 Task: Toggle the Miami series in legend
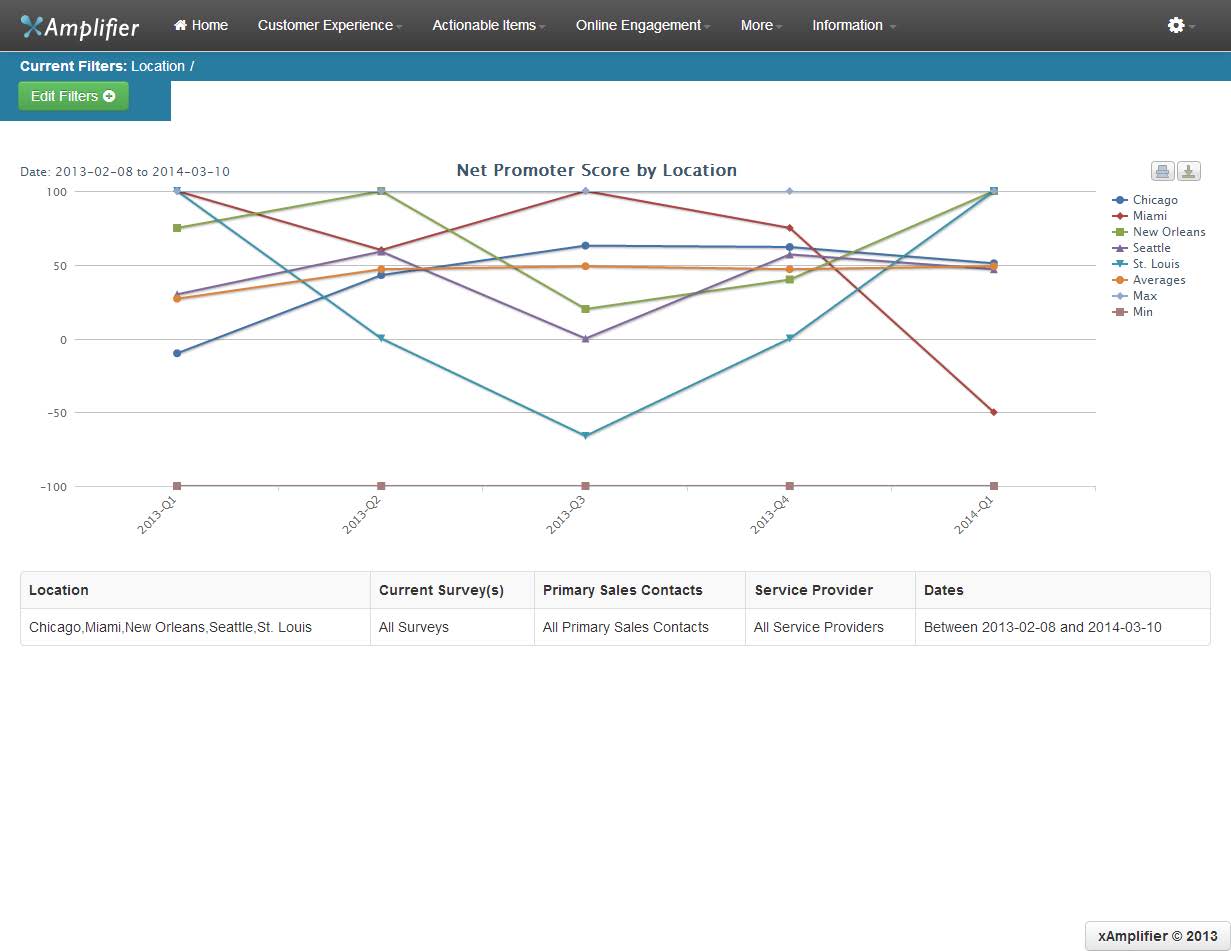pyautogui.click(x=1140, y=216)
